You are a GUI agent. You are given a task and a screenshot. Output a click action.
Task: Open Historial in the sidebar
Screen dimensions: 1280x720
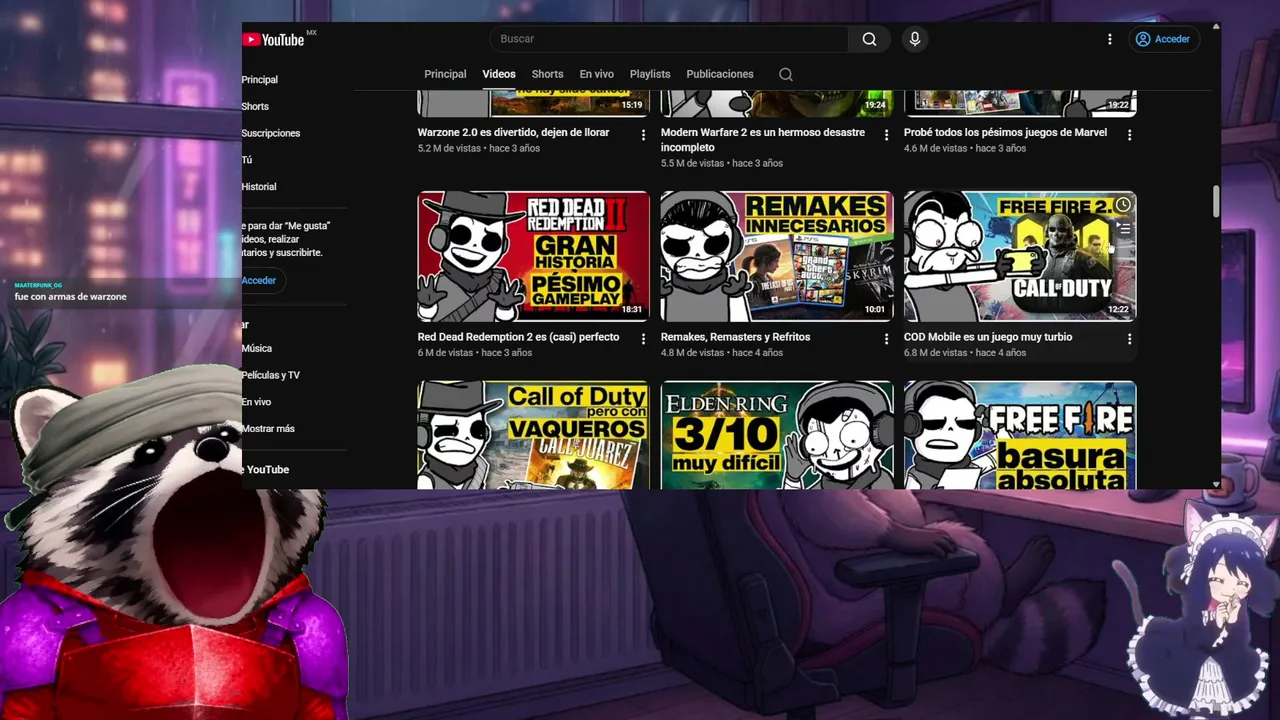point(259,187)
